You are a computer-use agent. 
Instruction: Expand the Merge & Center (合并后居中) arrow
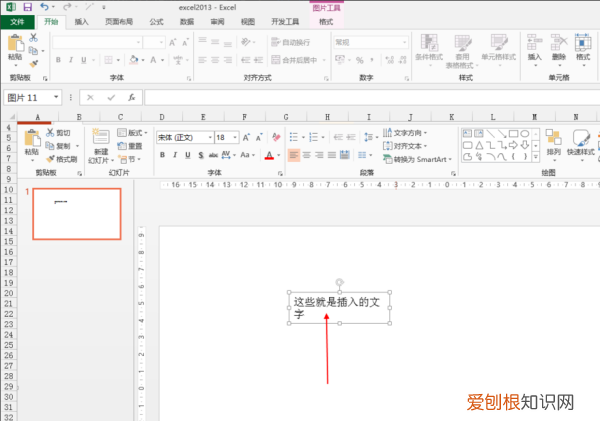click(324, 60)
